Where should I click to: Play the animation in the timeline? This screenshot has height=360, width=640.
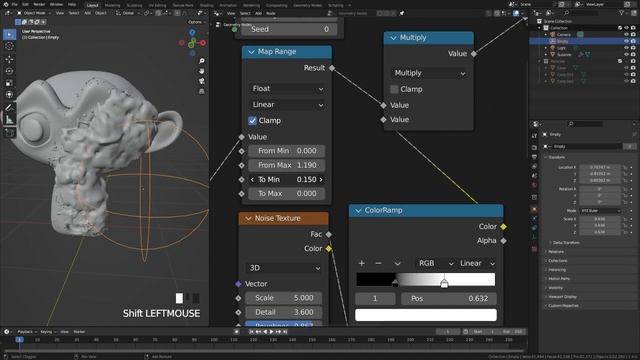click(271, 332)
